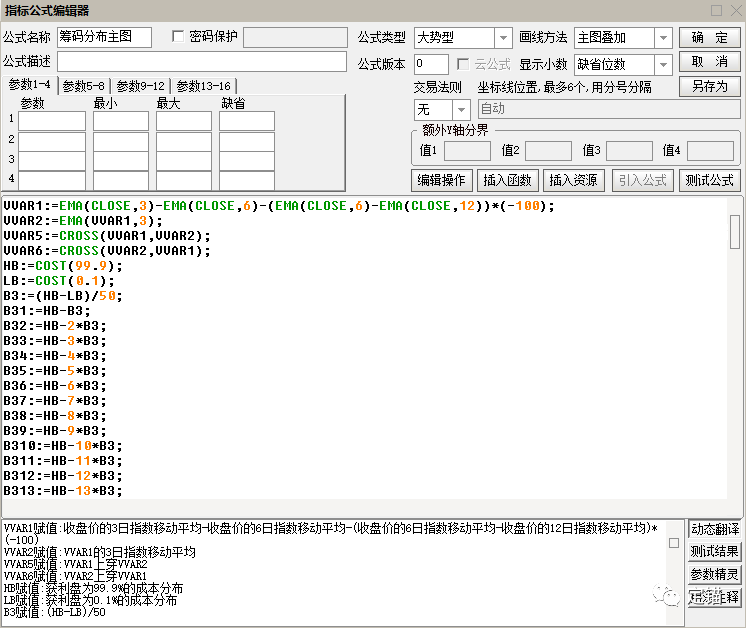Click the 取消 cancel button

[x=709, y=62]
